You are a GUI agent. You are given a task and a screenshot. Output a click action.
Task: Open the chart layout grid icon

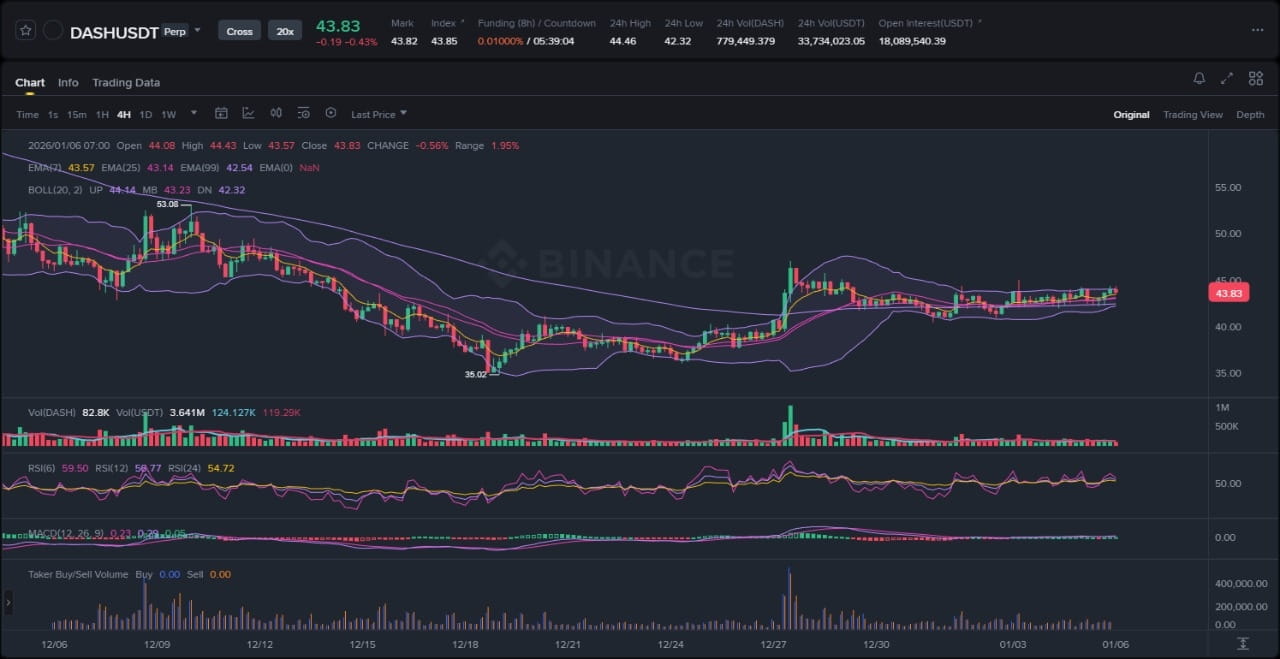1256,78
